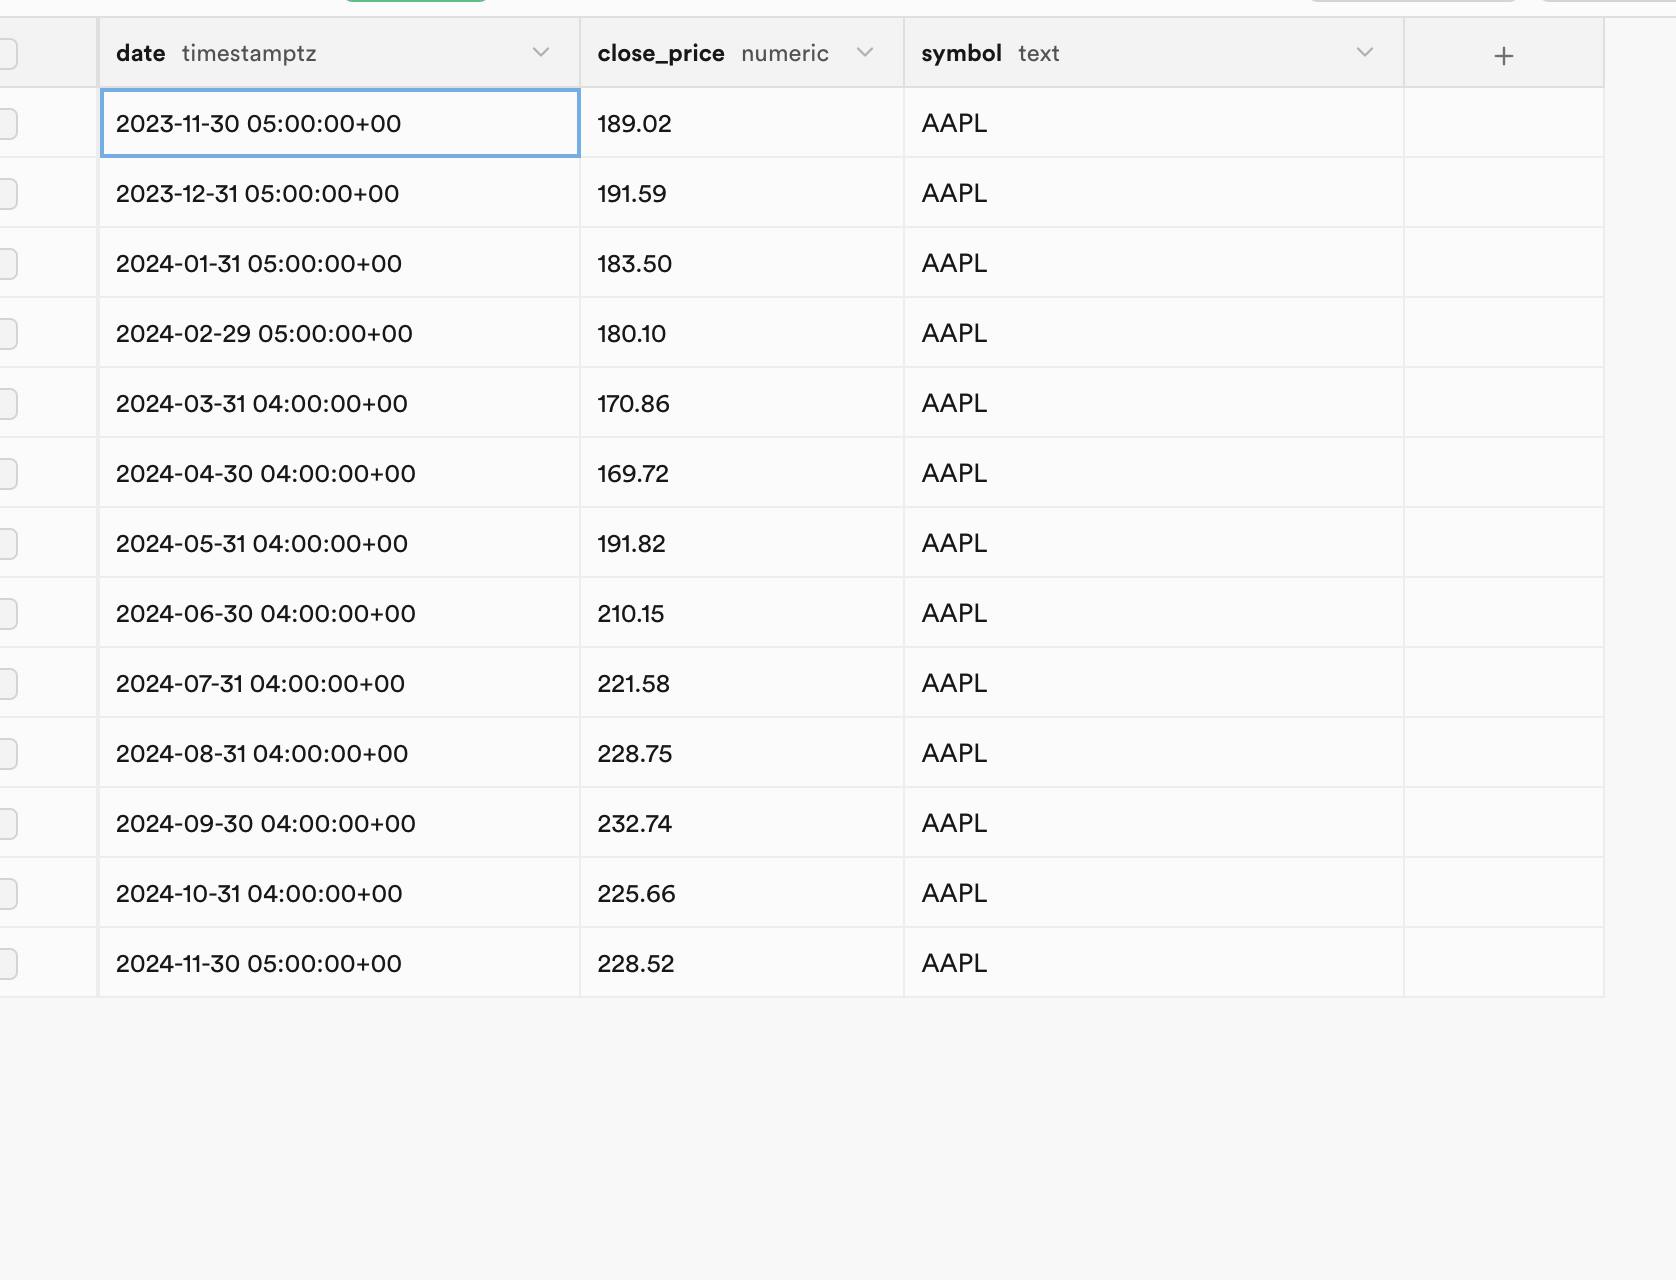Click the cell with price 170.86
This screenshot has height=1280, width=1676.
(740, 403)
